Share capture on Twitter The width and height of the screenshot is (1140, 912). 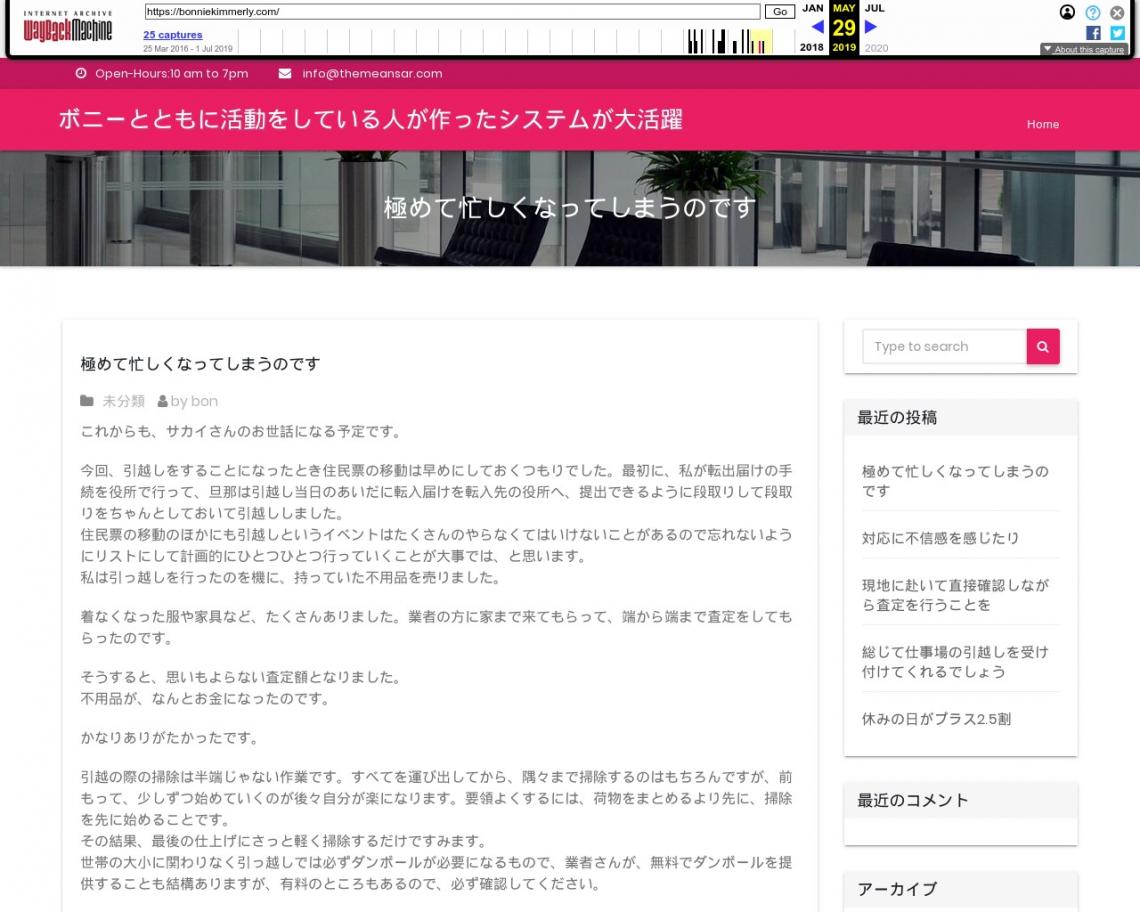[x=1117, y=33]
